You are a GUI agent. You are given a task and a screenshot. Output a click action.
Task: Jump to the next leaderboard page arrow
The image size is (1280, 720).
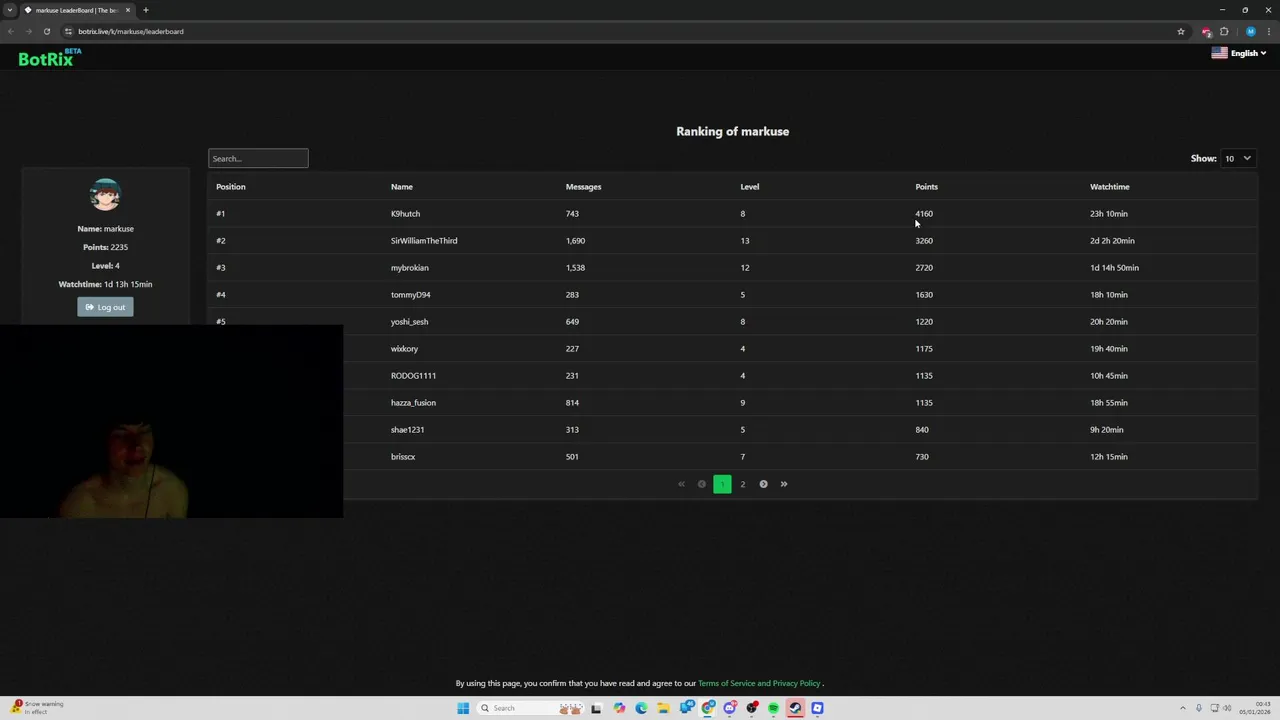[x=763, y=484]
